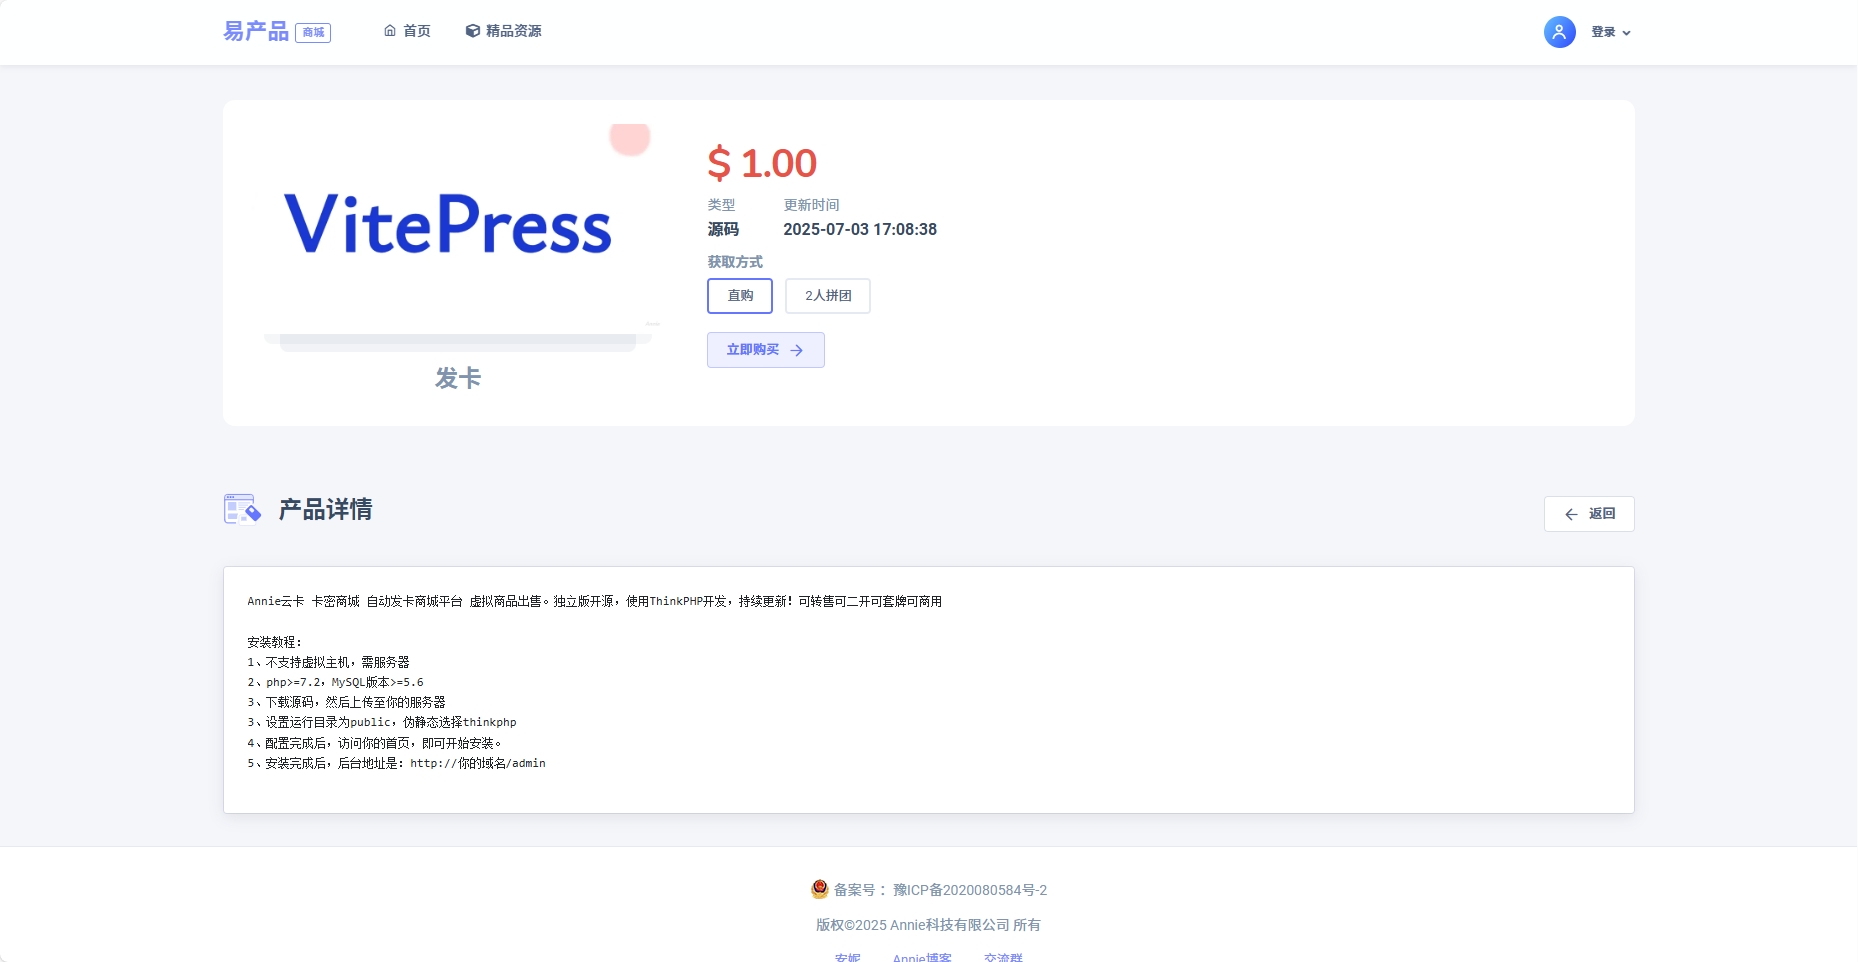Click the home icon in the navigation bar
The width and height of the screenshot is (1858, 962).
tap(390, 31)
